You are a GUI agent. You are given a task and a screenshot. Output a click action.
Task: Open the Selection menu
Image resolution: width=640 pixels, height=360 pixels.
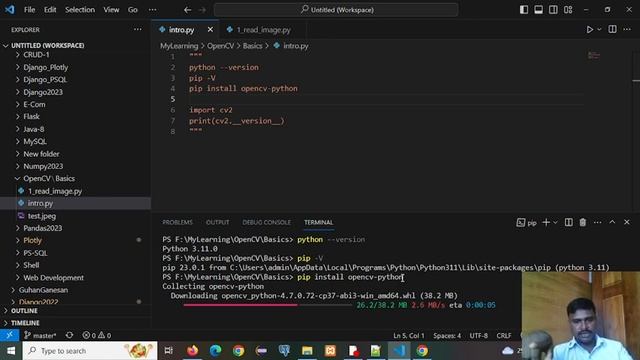(80, 10)
